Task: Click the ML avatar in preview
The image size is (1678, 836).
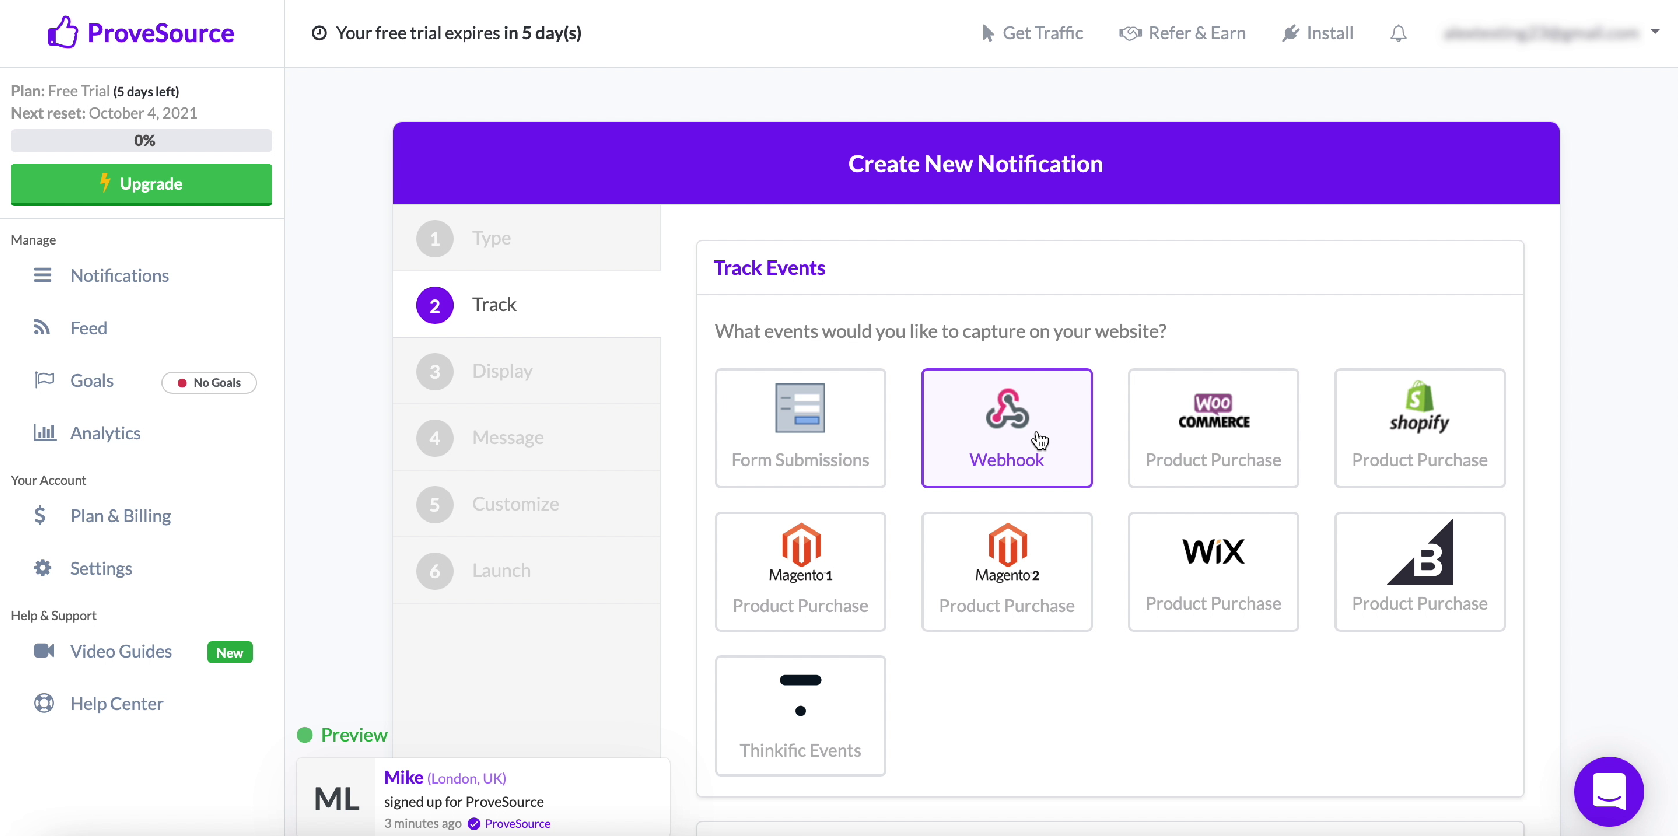Action: click(x=336, y=799)
